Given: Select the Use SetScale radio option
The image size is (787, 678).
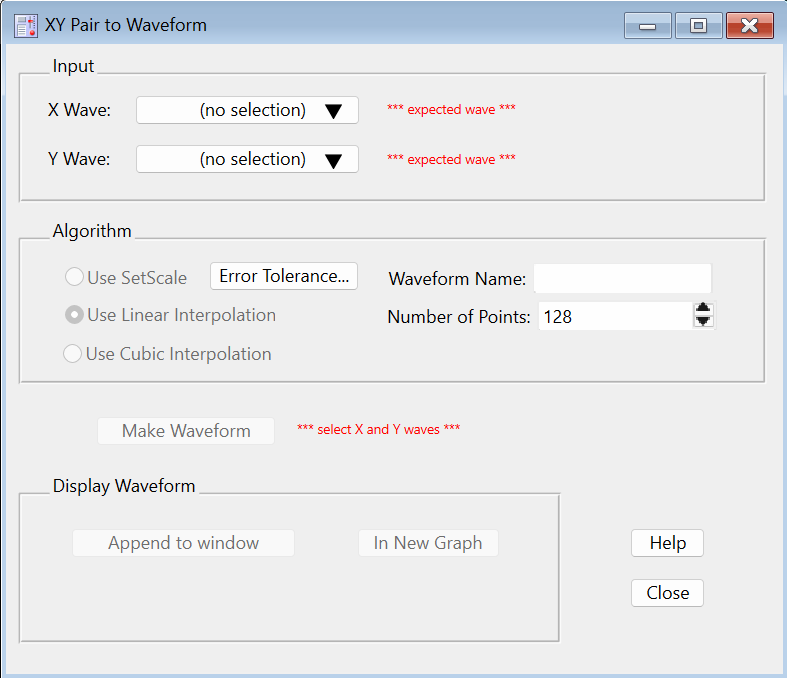Looking at the screenshot, I should point(73,277).
